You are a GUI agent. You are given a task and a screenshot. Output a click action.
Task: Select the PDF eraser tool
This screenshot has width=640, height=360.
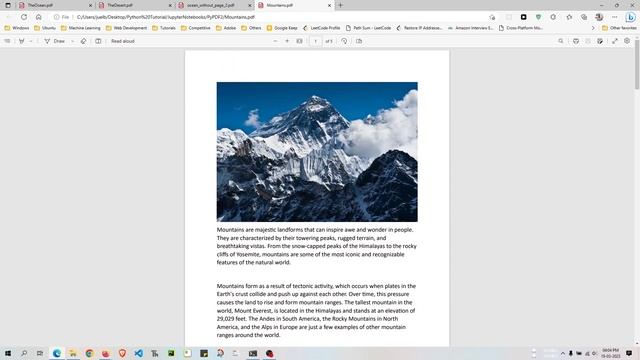click(83, 41)
